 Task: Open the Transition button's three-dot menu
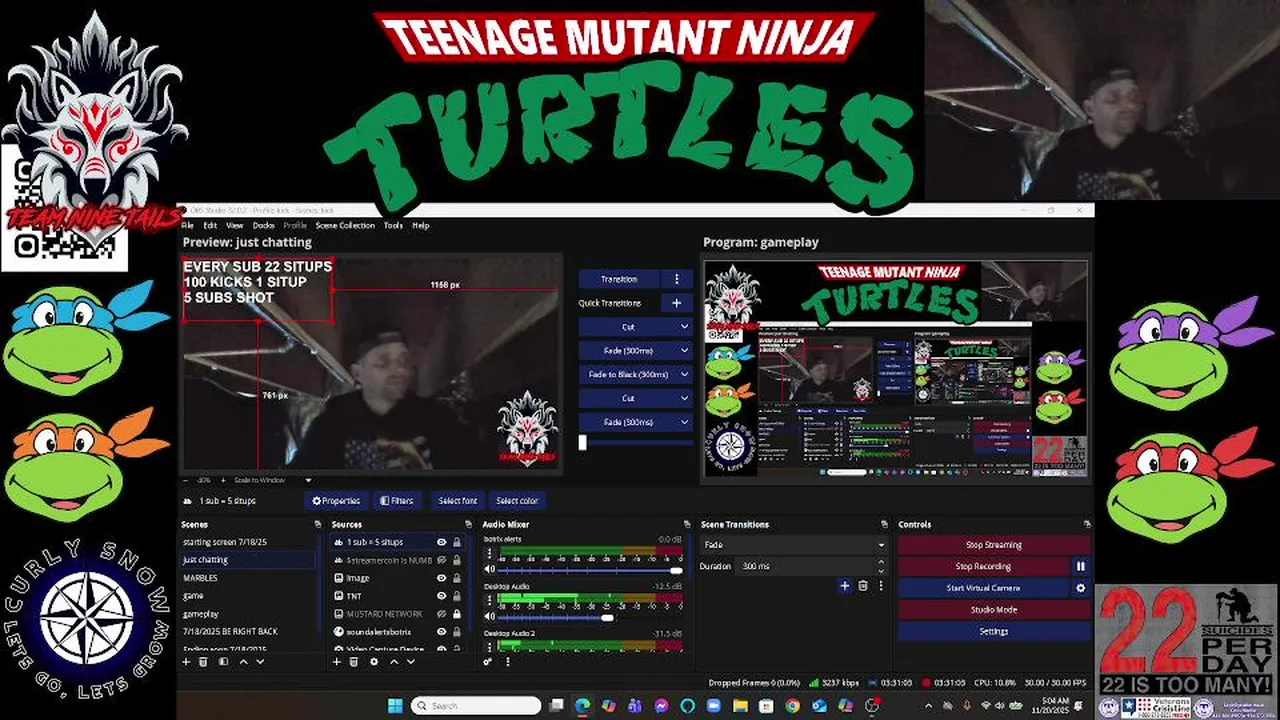(677, 279)
